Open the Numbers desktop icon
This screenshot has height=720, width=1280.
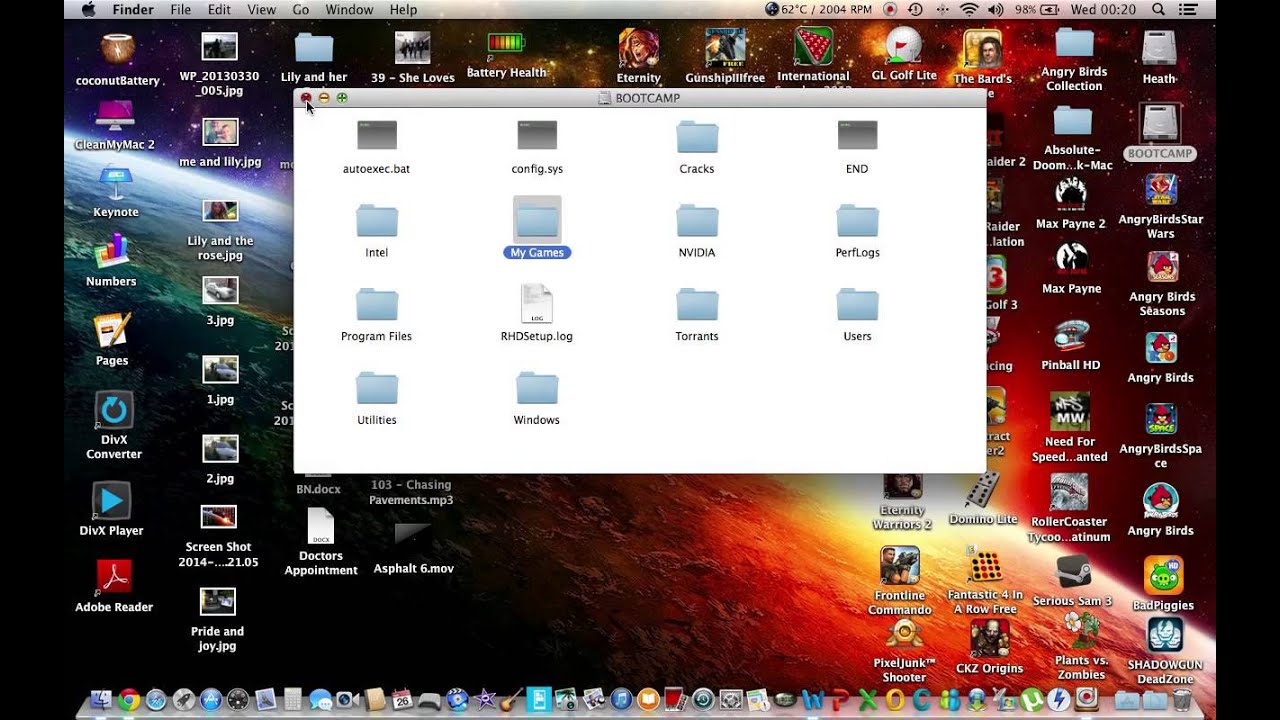[x=111, y=252]
